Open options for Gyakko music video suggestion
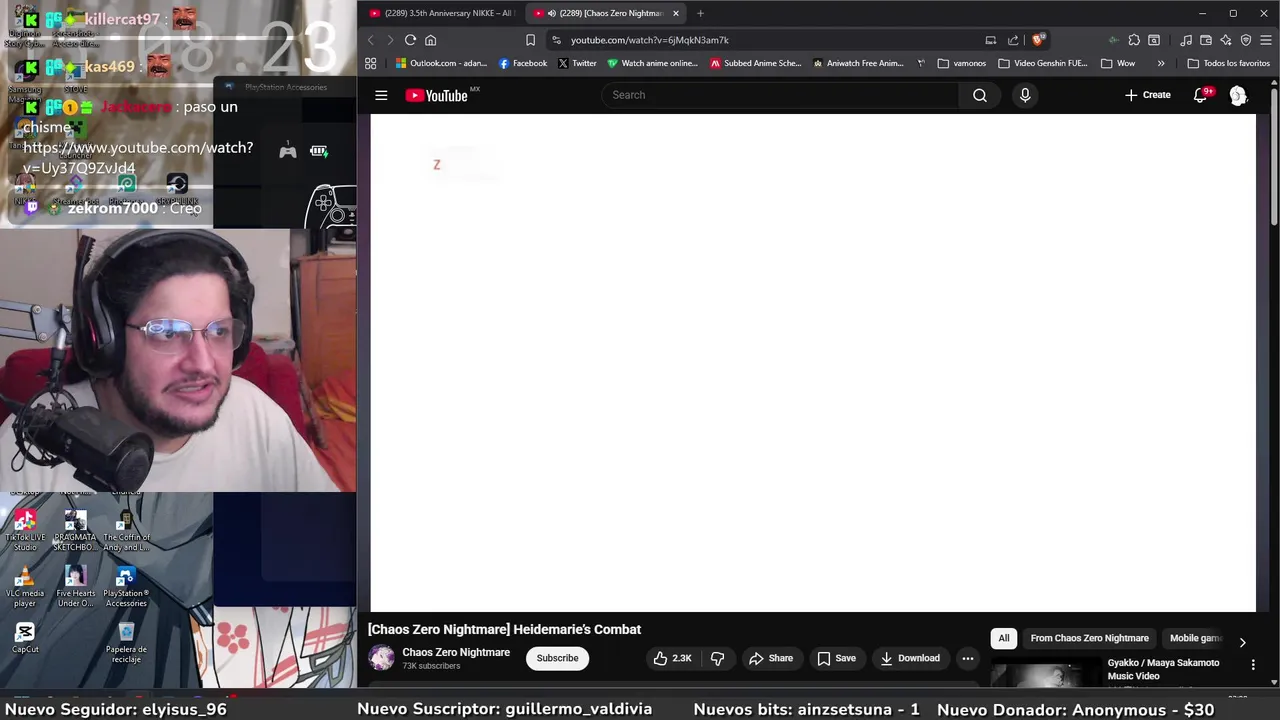Image resolution: width=1280 pixels, height=720 pixels. (x=1253, y=664)
